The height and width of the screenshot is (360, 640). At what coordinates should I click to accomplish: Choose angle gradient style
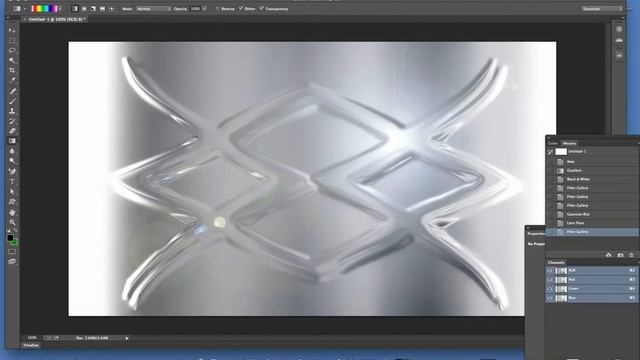click(x=93, y=9)
